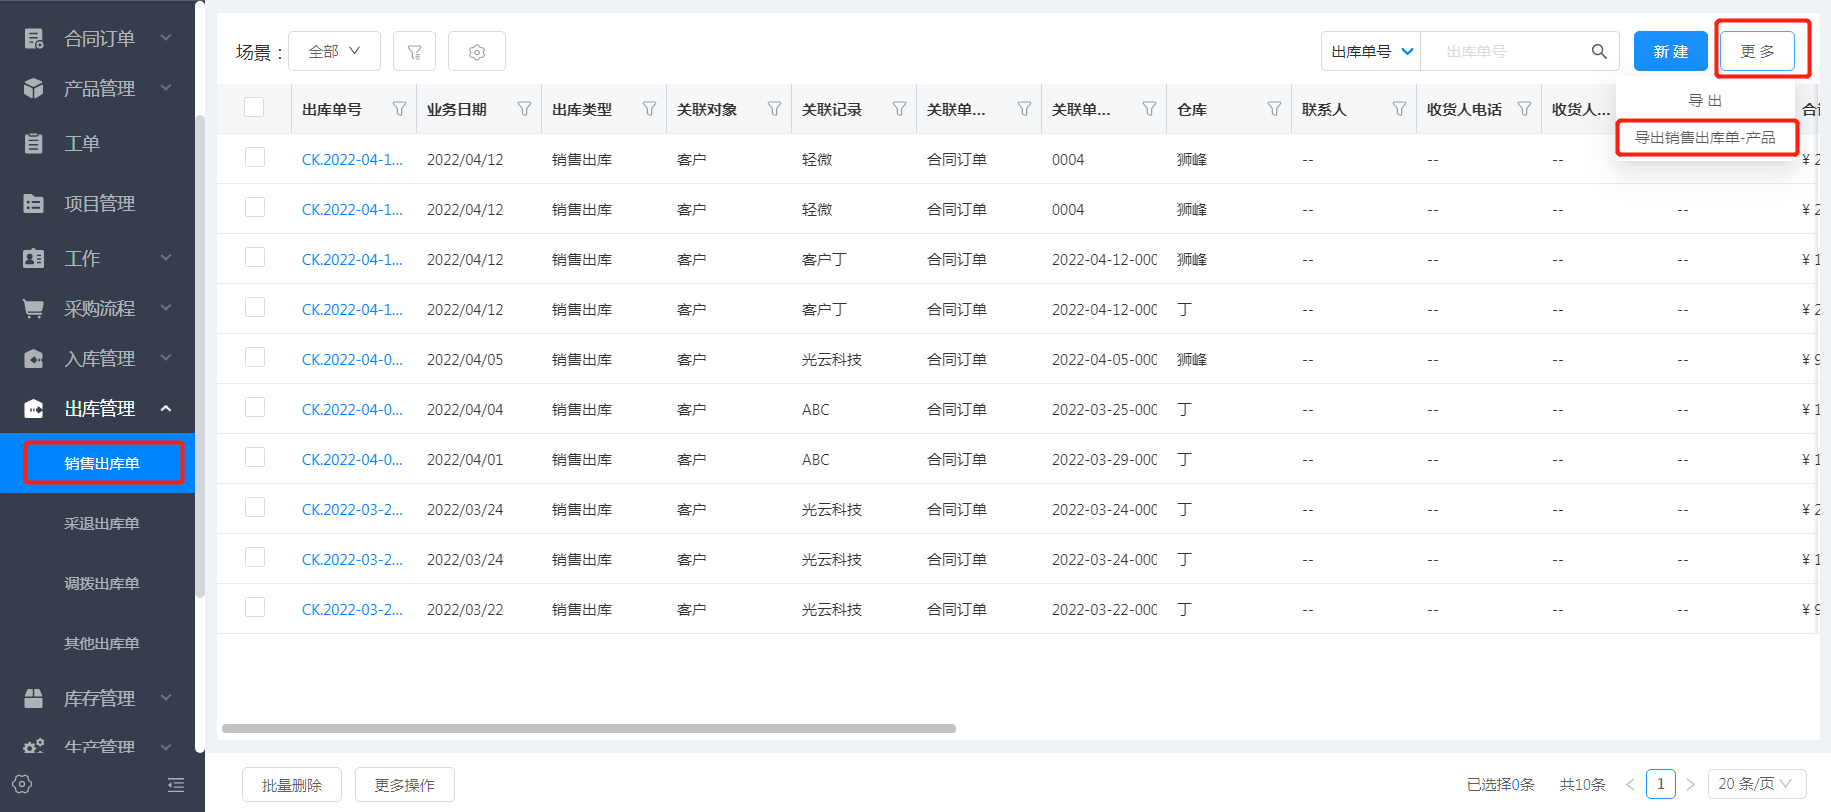This screenshot has height=812, width=1831.
Task: Expand the 采购流程 menu chevron
Action: [166, 308]
